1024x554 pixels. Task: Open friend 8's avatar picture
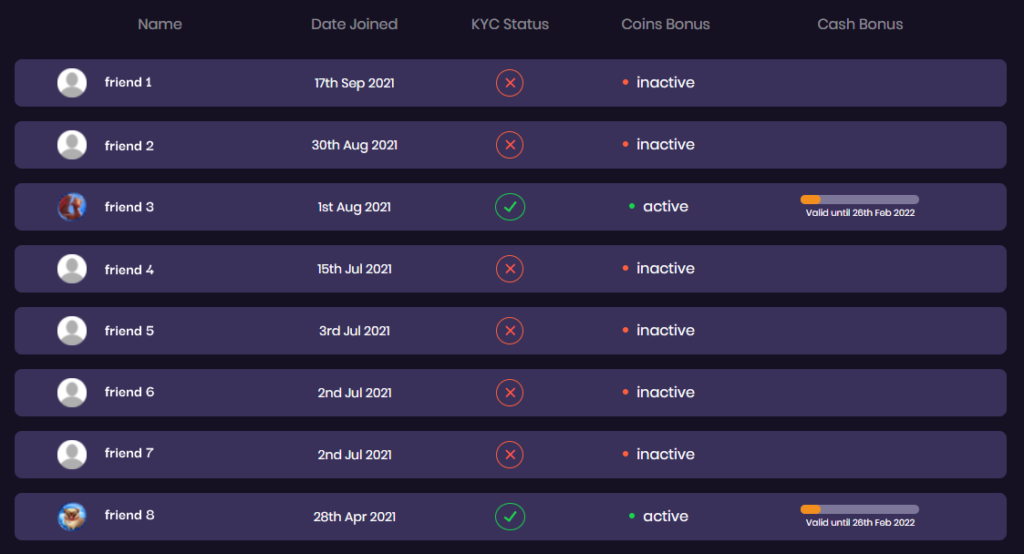[72, 517]
